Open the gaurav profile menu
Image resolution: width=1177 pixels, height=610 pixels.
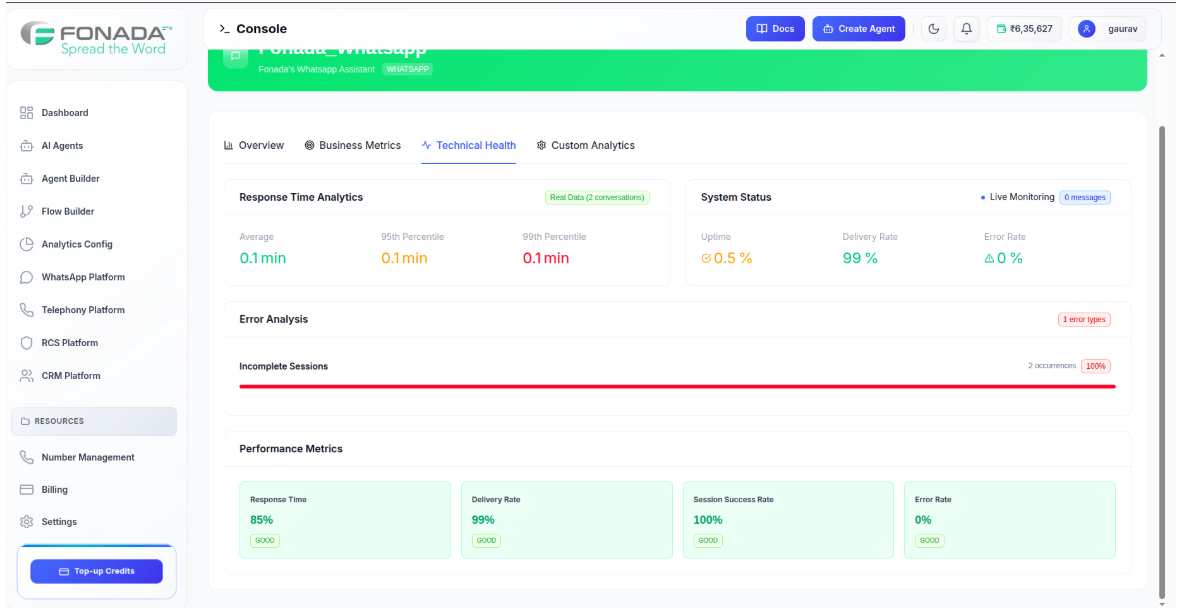[1108, 29]
